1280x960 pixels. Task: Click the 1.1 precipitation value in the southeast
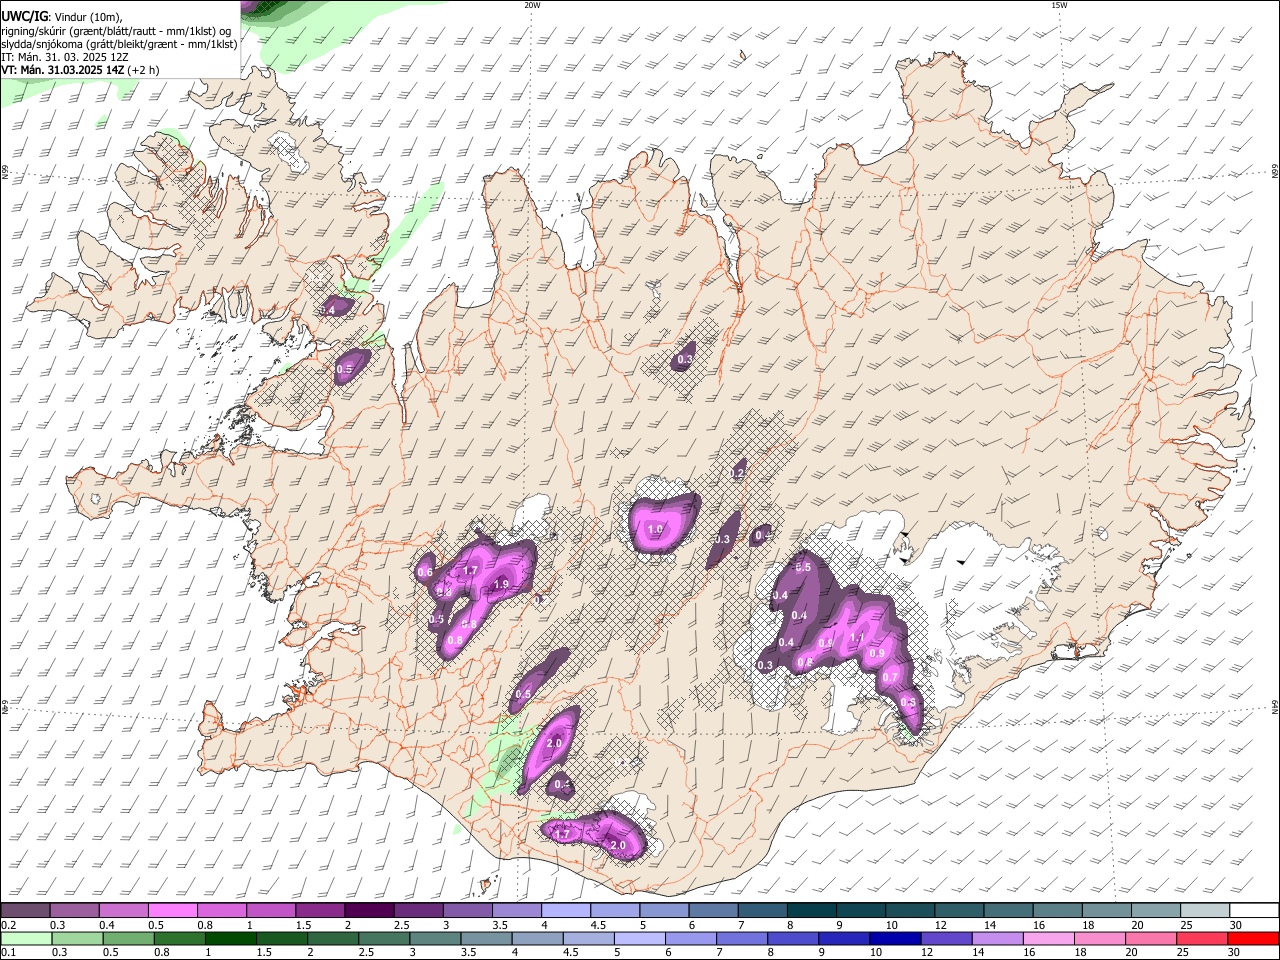856,637
